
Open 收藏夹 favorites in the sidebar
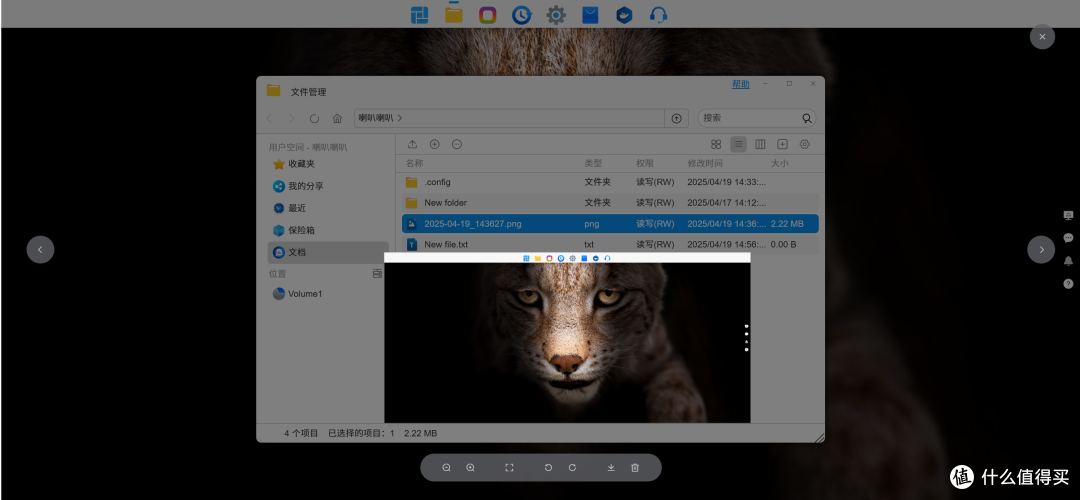[x=328, y=164]
